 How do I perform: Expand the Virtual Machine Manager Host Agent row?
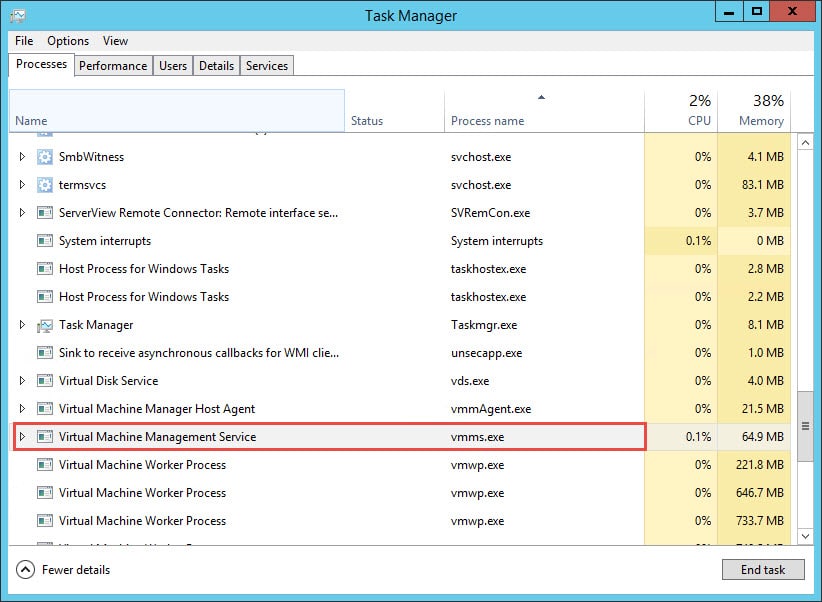[x=23, y=409]
